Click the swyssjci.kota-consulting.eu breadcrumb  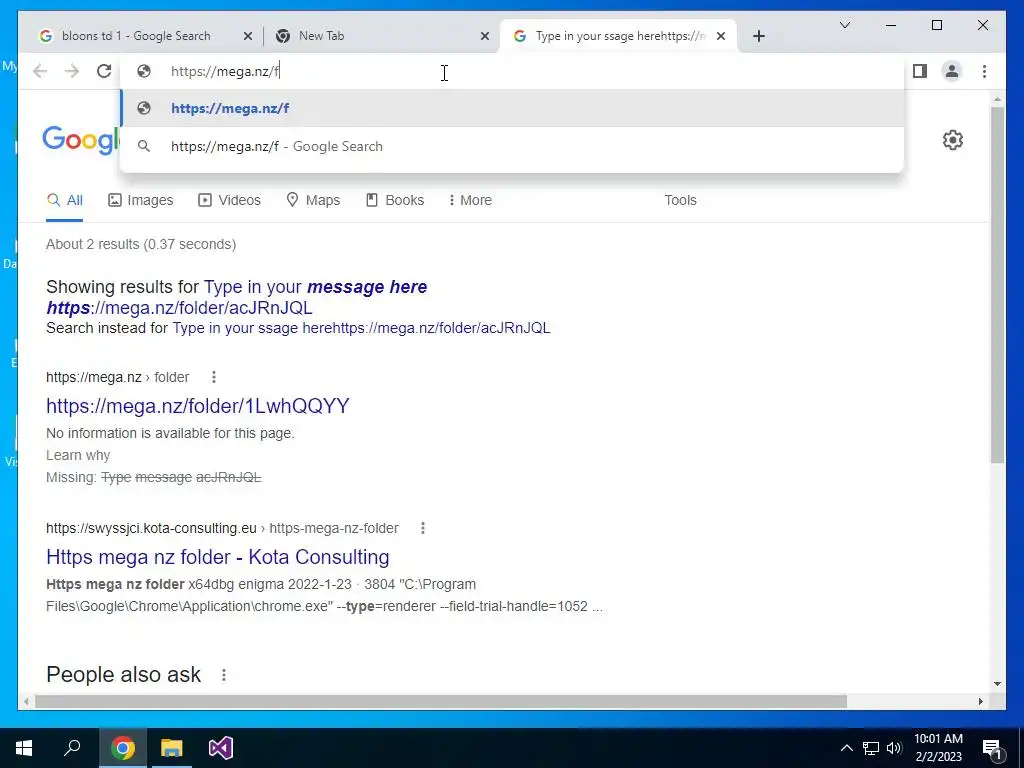(x=222, y=528)
